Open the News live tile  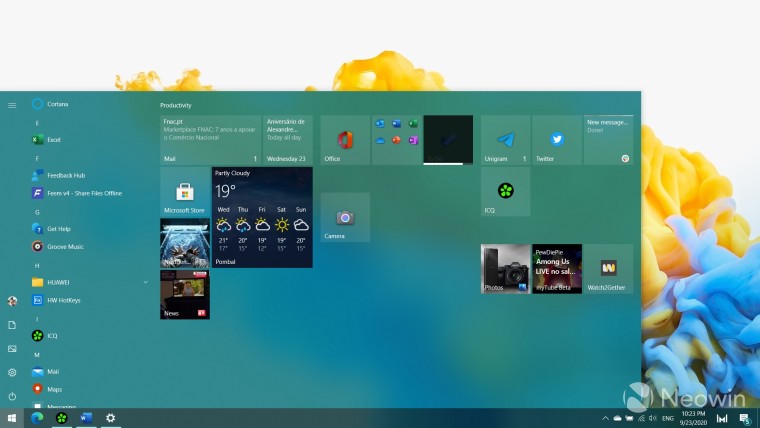185,295
